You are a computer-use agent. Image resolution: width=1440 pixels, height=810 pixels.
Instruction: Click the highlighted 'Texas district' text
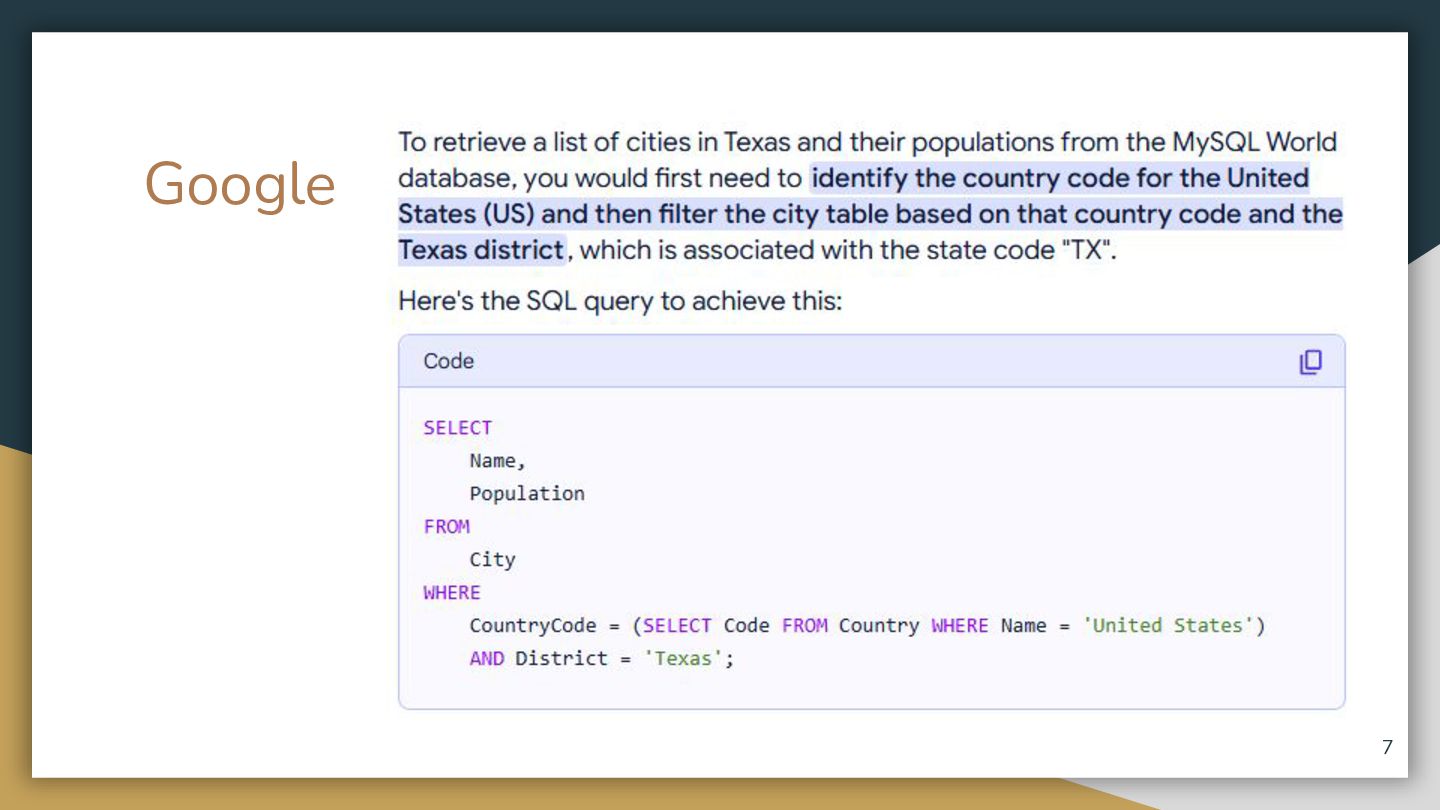[x=481, y=249]
